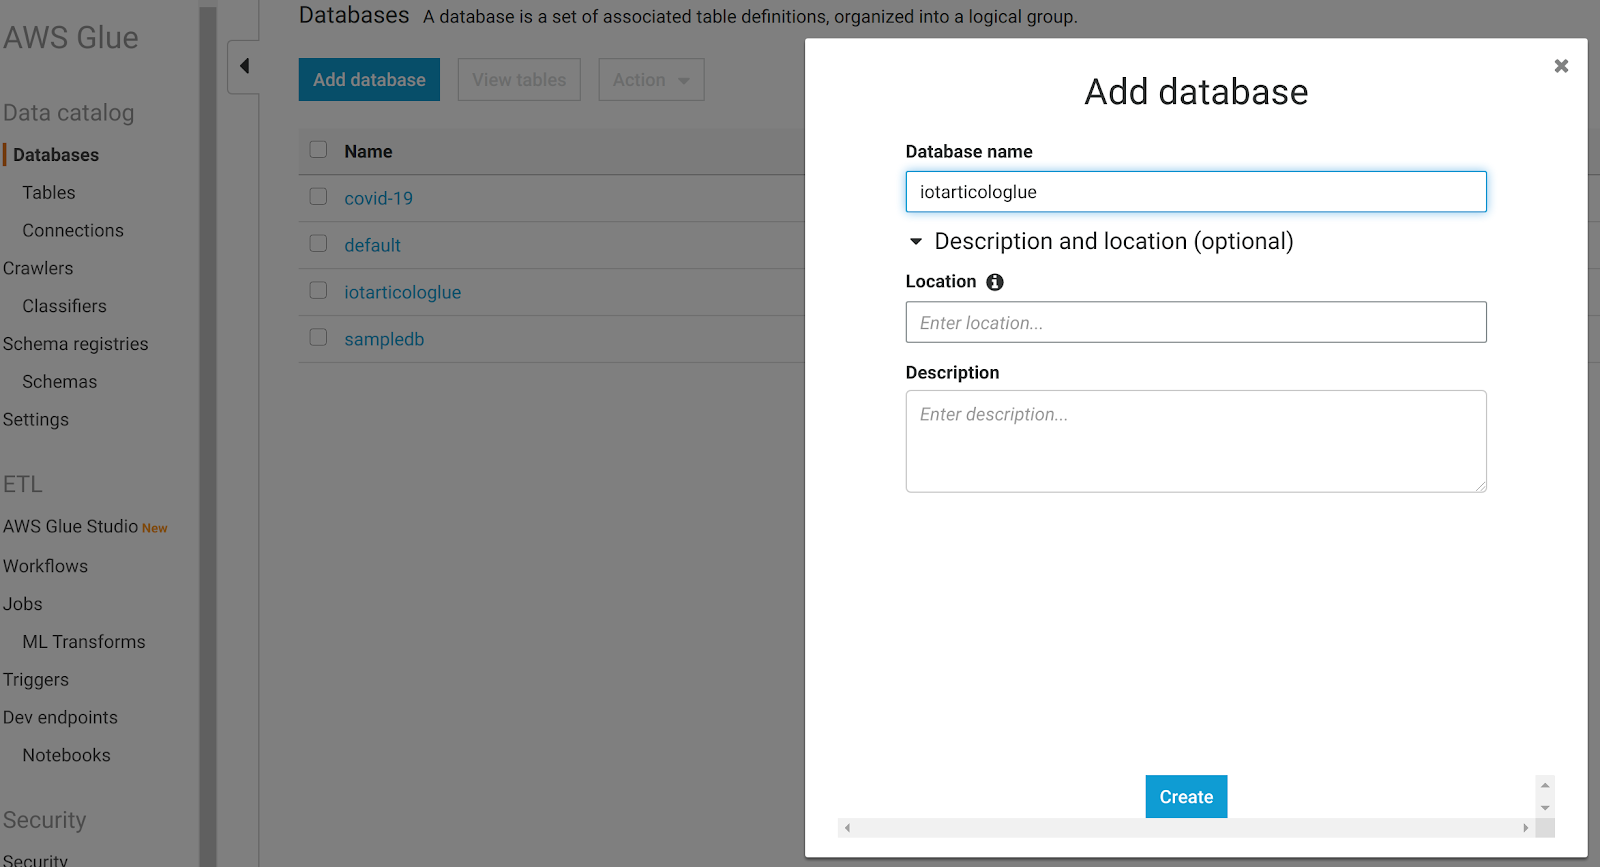The height and width of the screenshot is (867, 1600).
Task: Open Crawlers in the sidebar
Action: pos(38,269)
